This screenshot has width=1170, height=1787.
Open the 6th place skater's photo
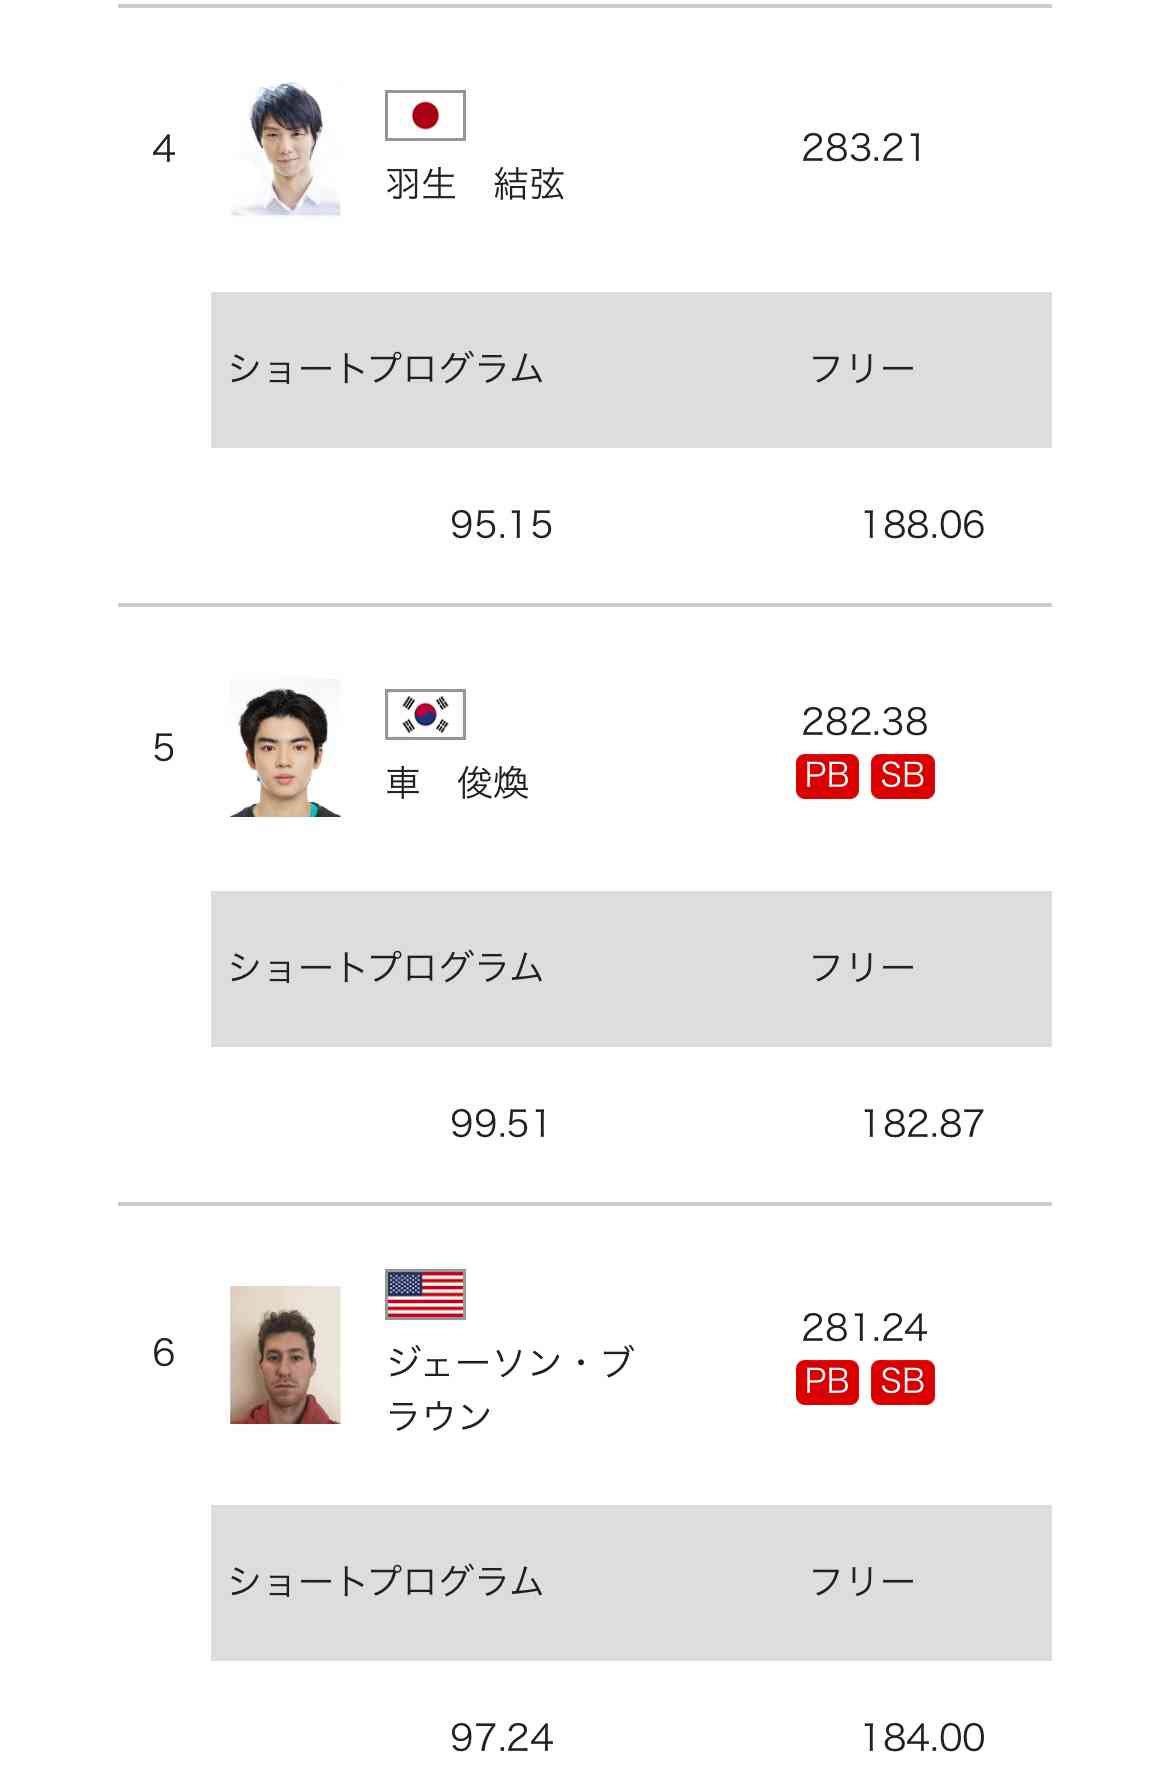click(x=285, y=1355)
